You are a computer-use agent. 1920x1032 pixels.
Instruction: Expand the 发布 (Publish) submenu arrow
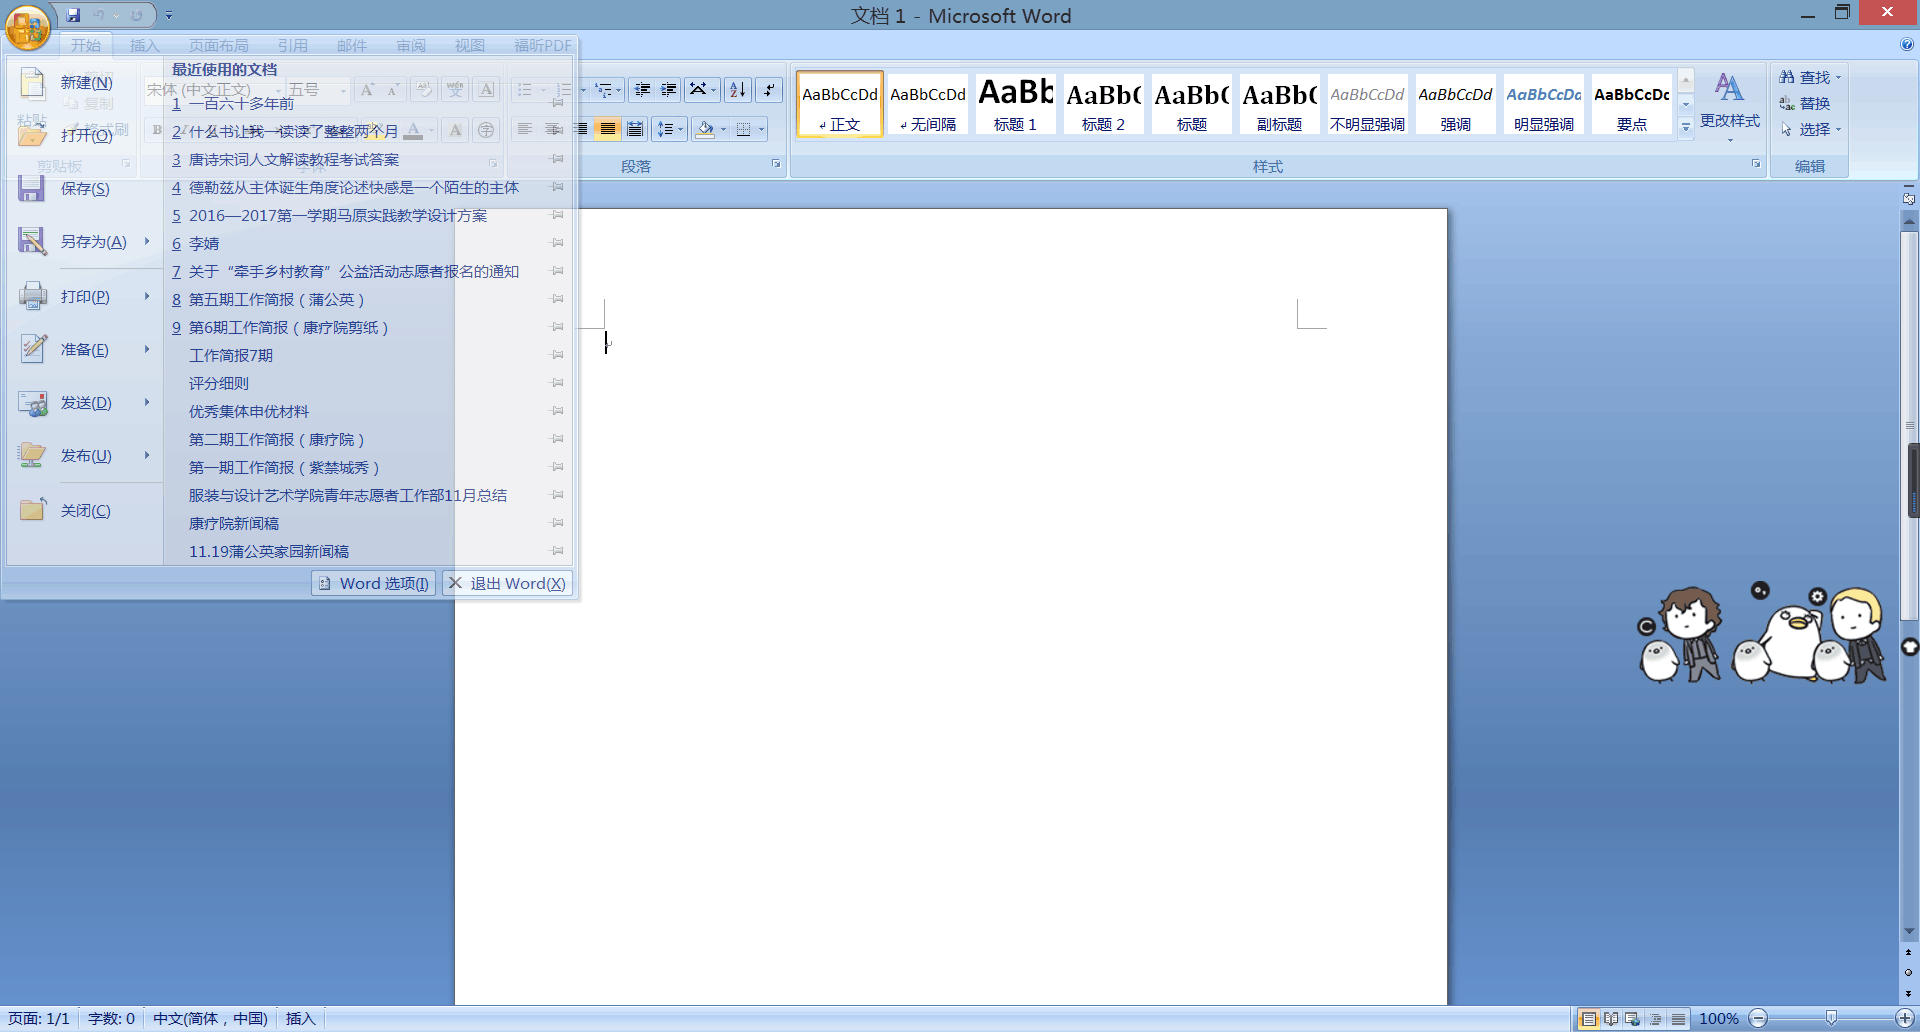[147, 455]
